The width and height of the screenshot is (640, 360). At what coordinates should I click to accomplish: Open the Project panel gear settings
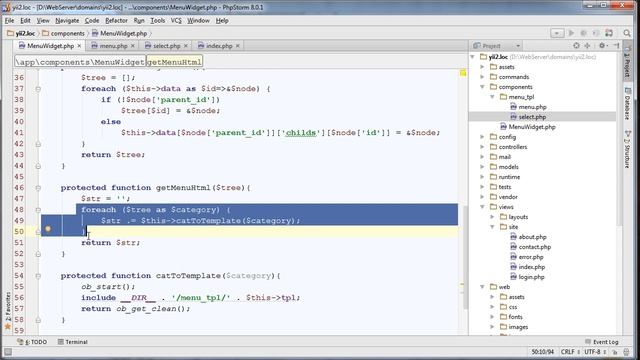coord(602,46)
